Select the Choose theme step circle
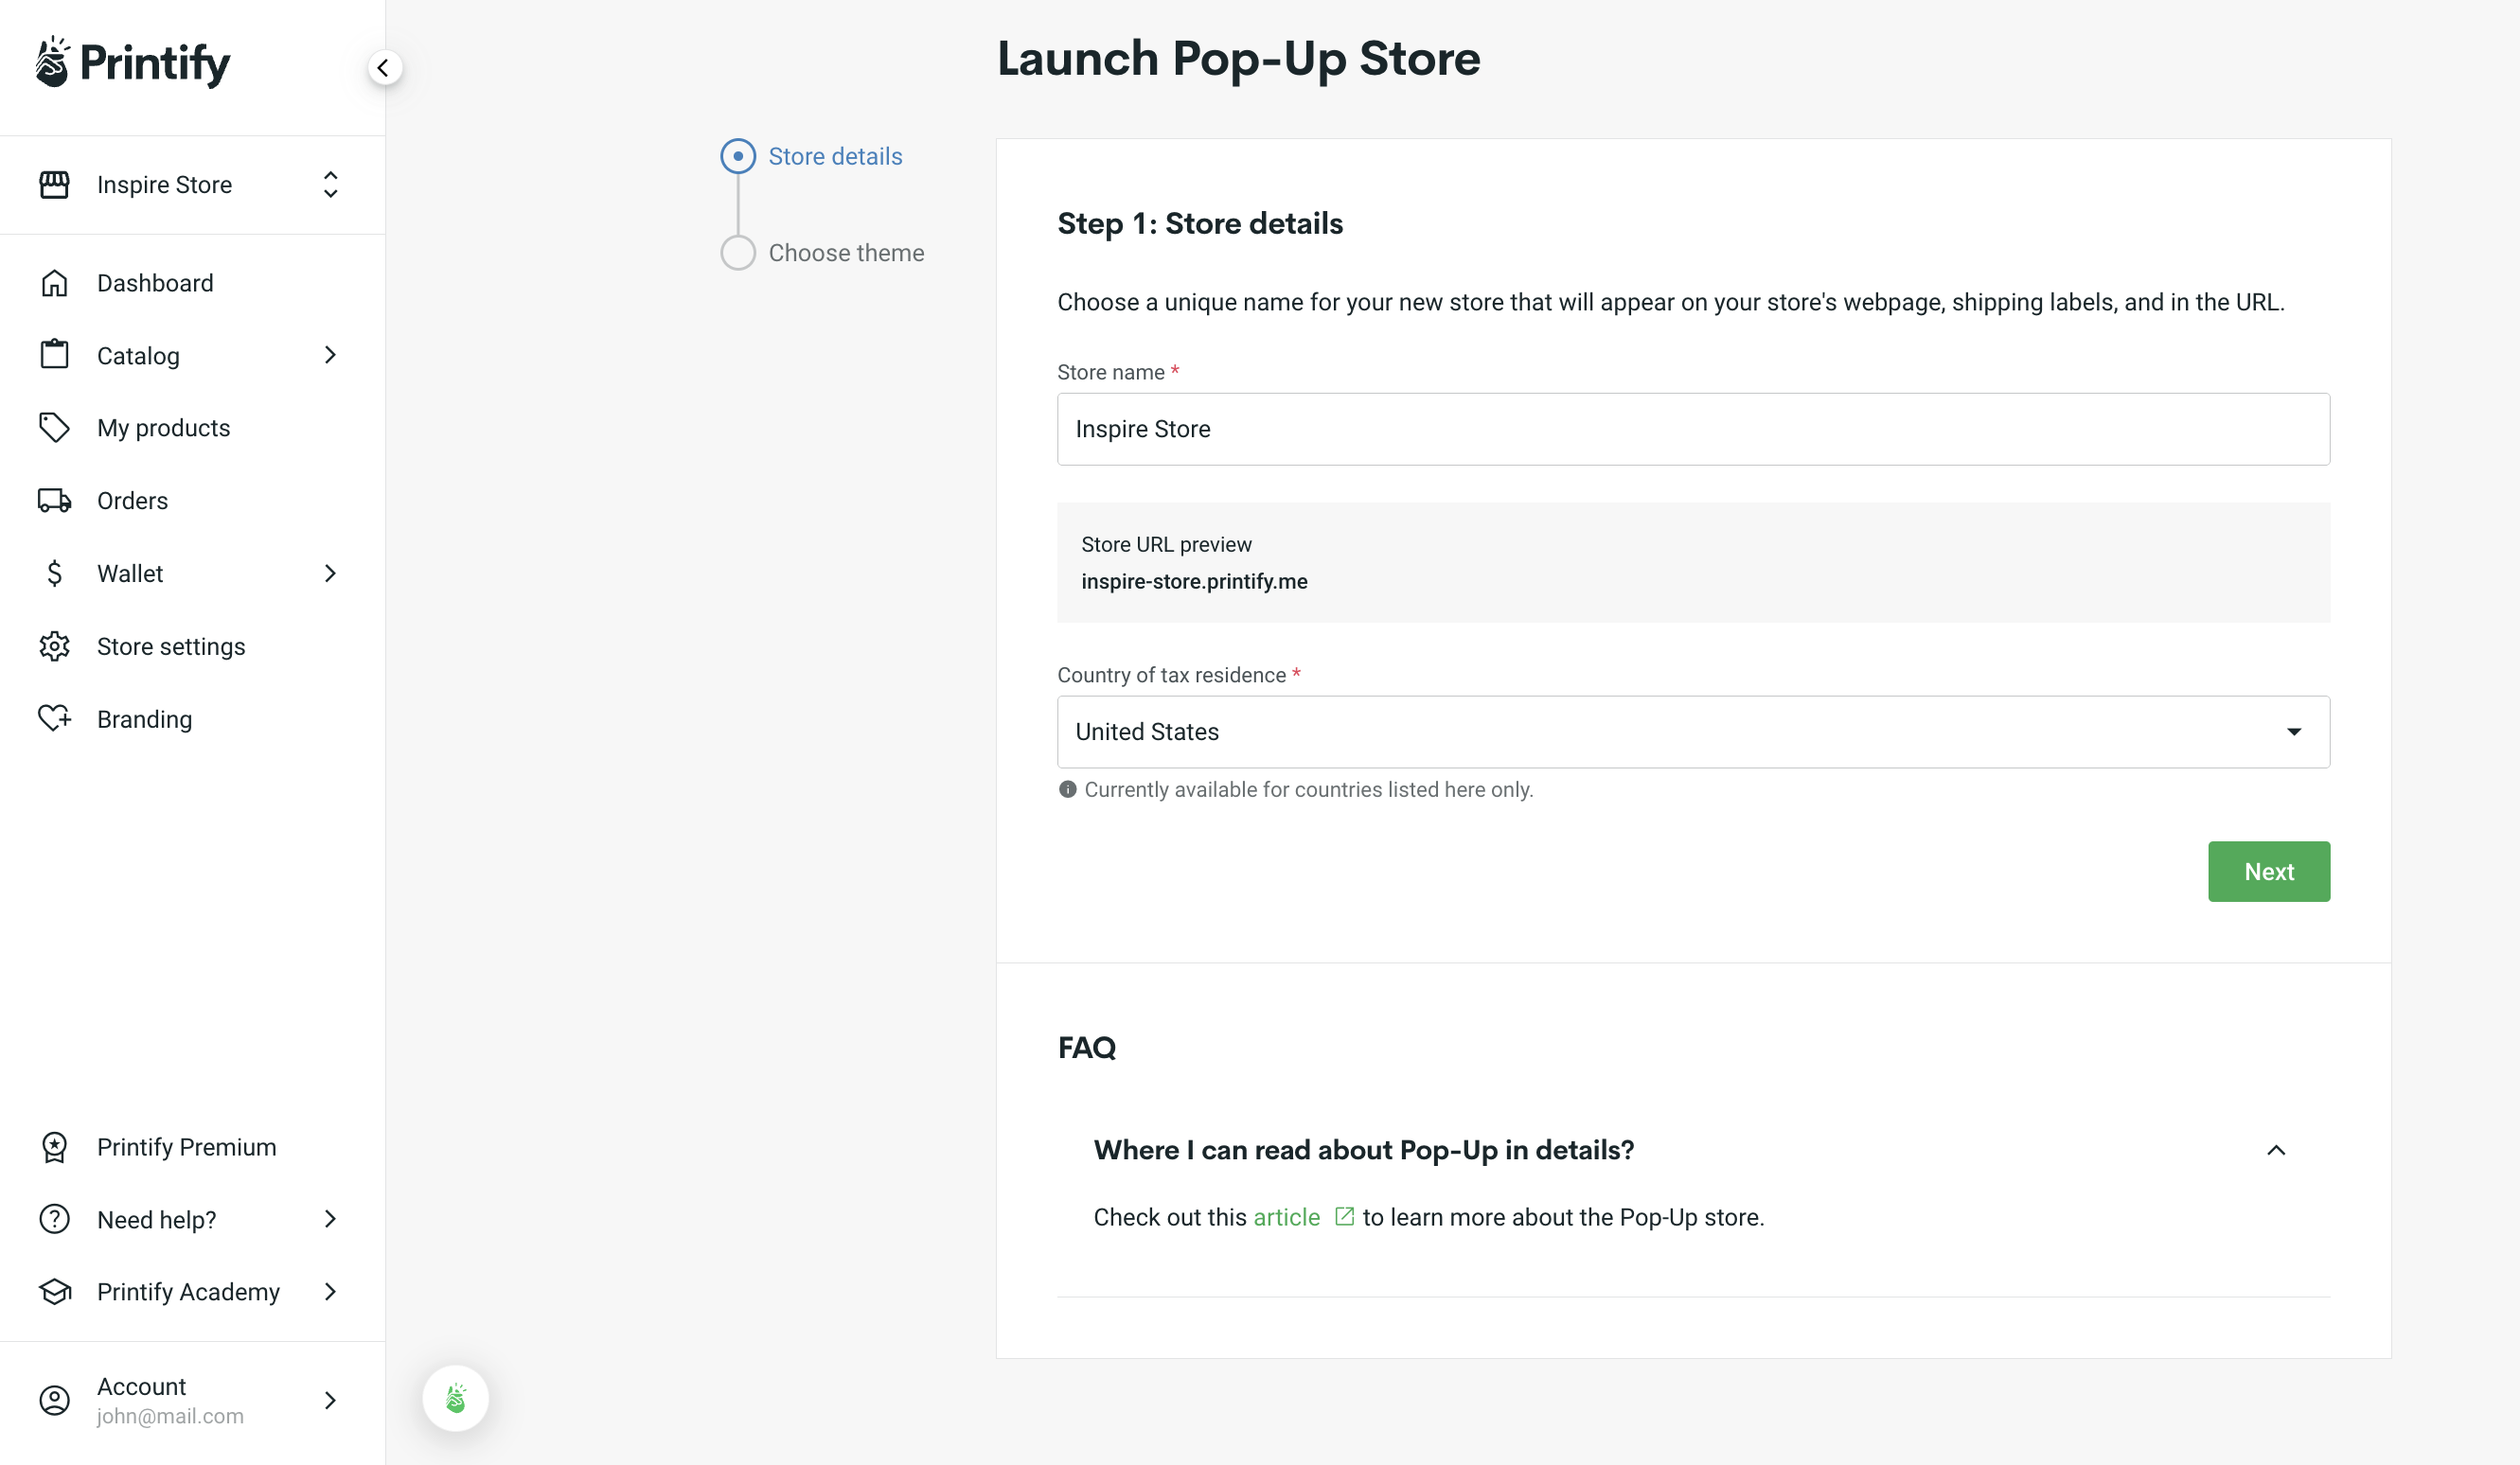 pyautogui.click(x=737, y=252)
